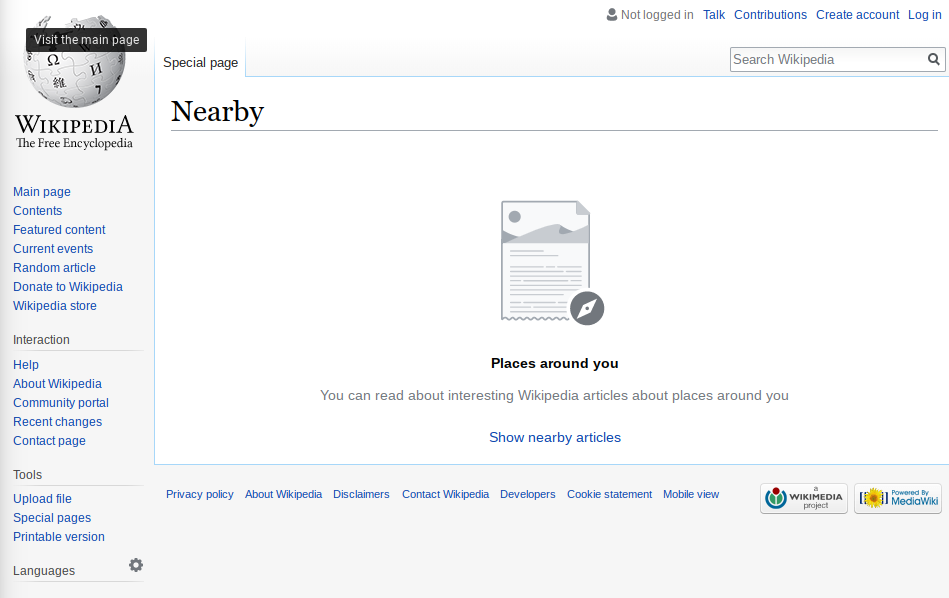The height and width of the screenshot is (598, 949).
Task: Show nearby articles
Action: pos(554,437)
